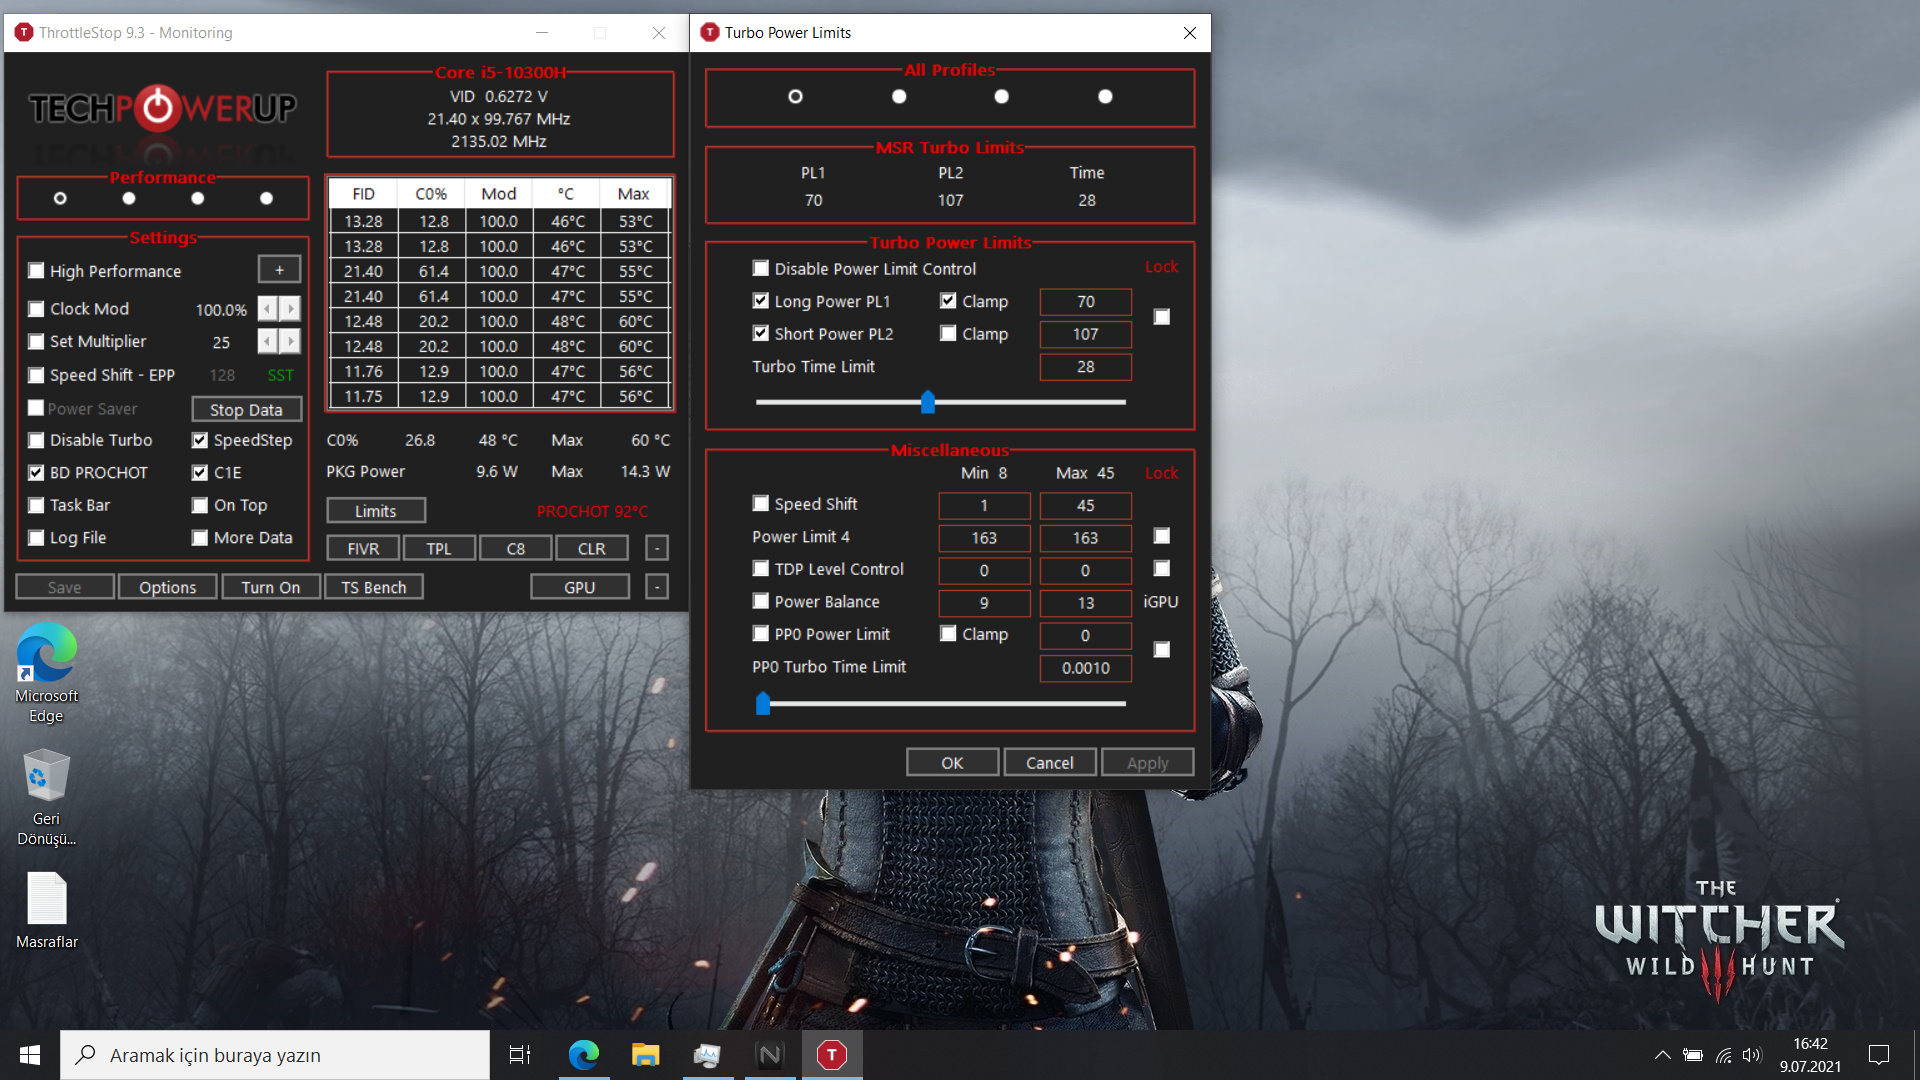Click the ThrottleStop icon in taskbar
This screenshot has width=1920, height=1080.
(x=831, y=1055)
